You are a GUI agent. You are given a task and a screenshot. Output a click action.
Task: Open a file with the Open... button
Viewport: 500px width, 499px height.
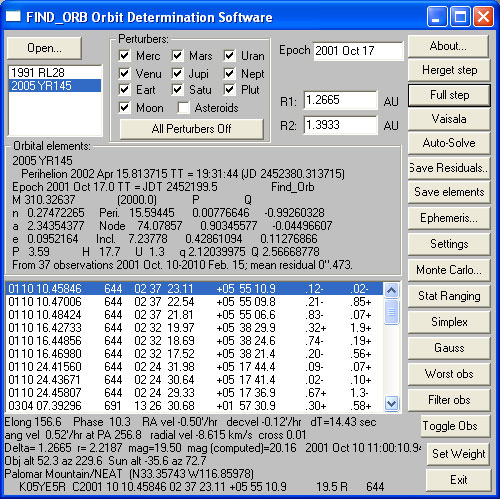pos(44,48)
